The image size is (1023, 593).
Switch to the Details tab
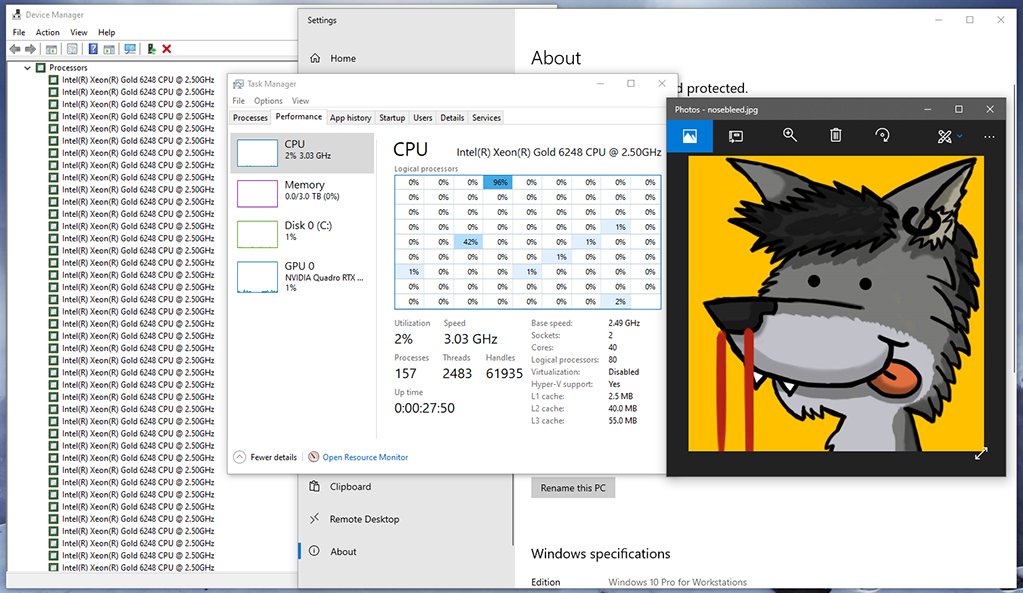452,117
